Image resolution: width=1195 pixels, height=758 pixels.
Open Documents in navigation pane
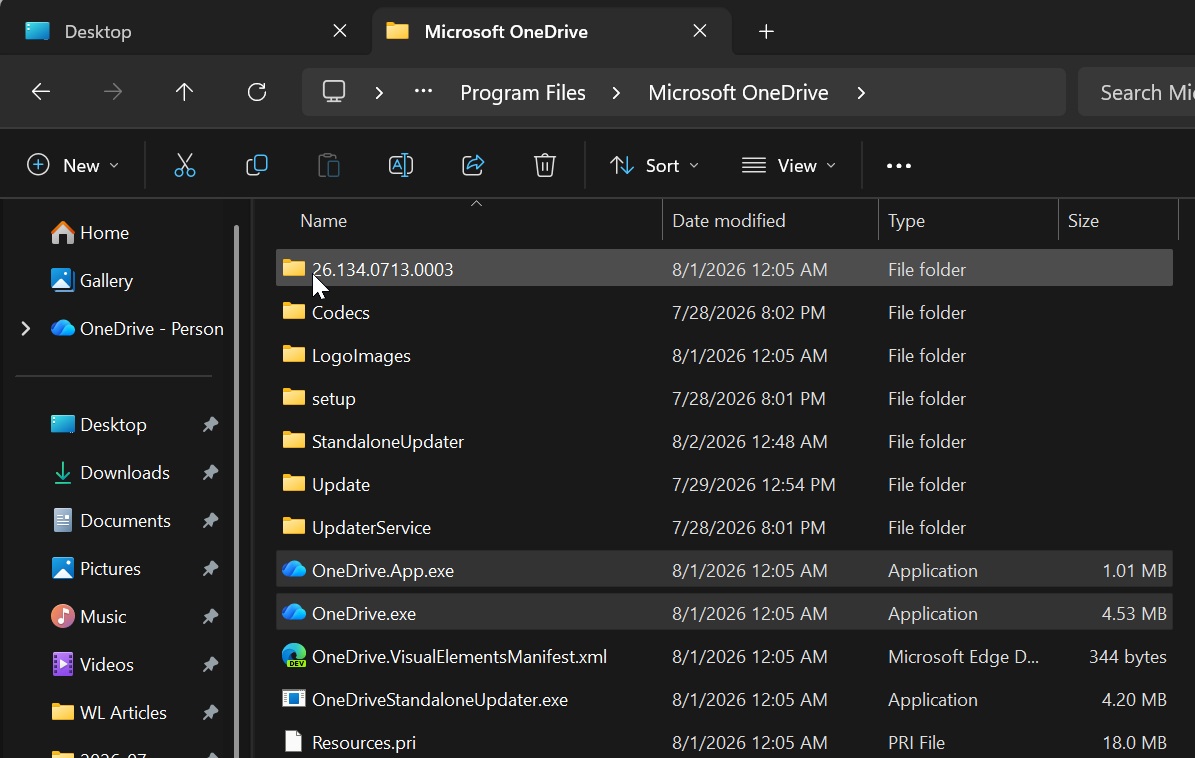click(111, 520)
